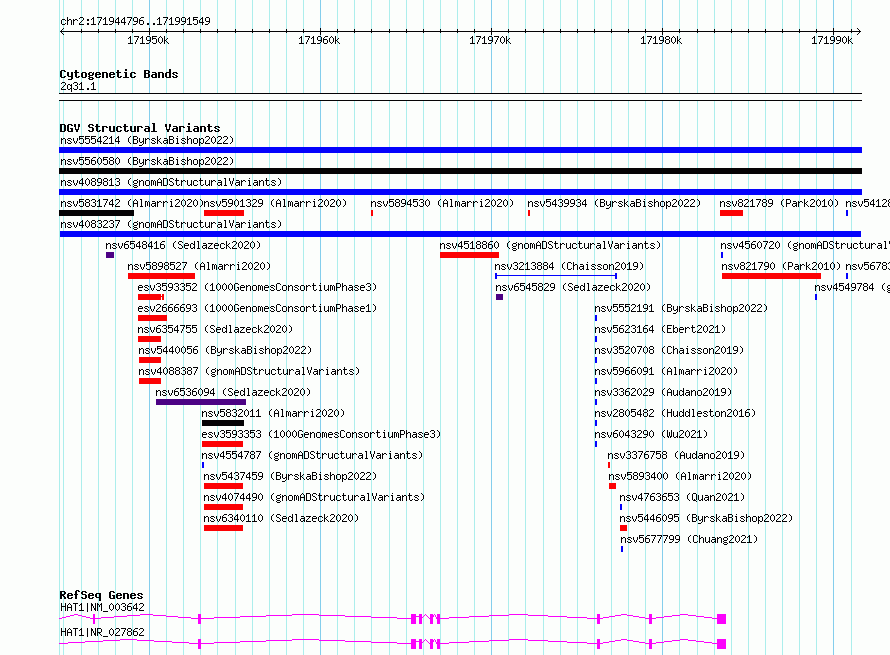Viewport: 890px width, 655px height.
Task: Select nsv5623164 (Ebert2021) label
Action: [660, 329]
